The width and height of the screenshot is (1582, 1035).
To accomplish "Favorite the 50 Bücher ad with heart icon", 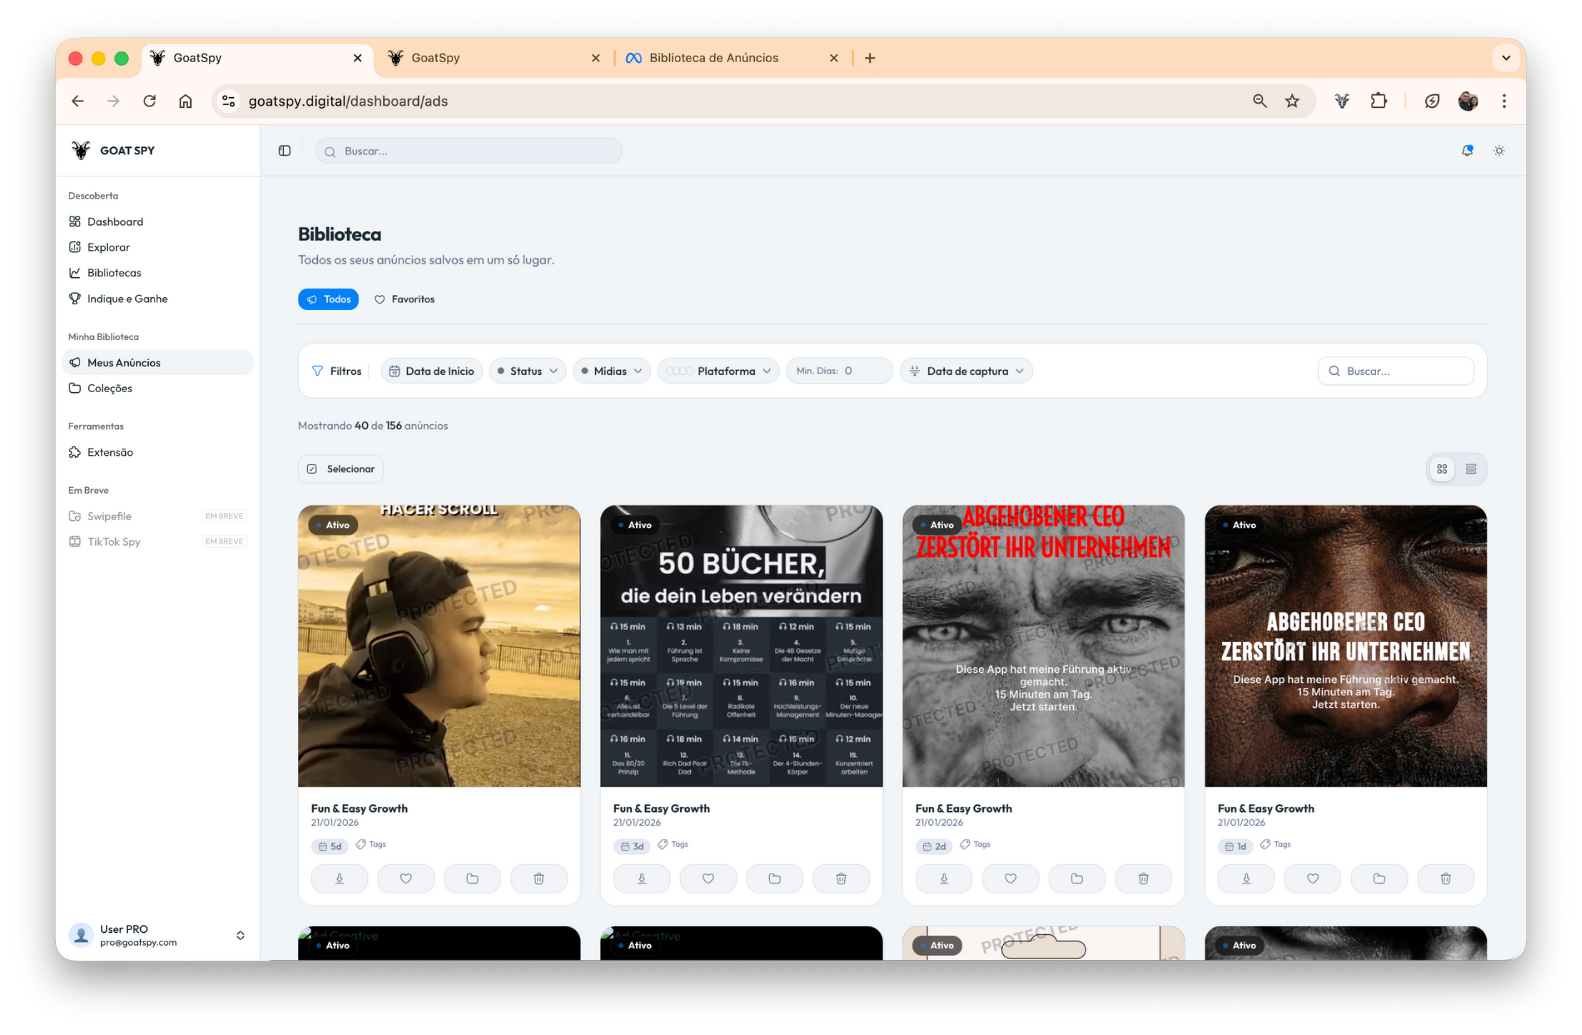I will pyautogui.click(x=708, y=879).
